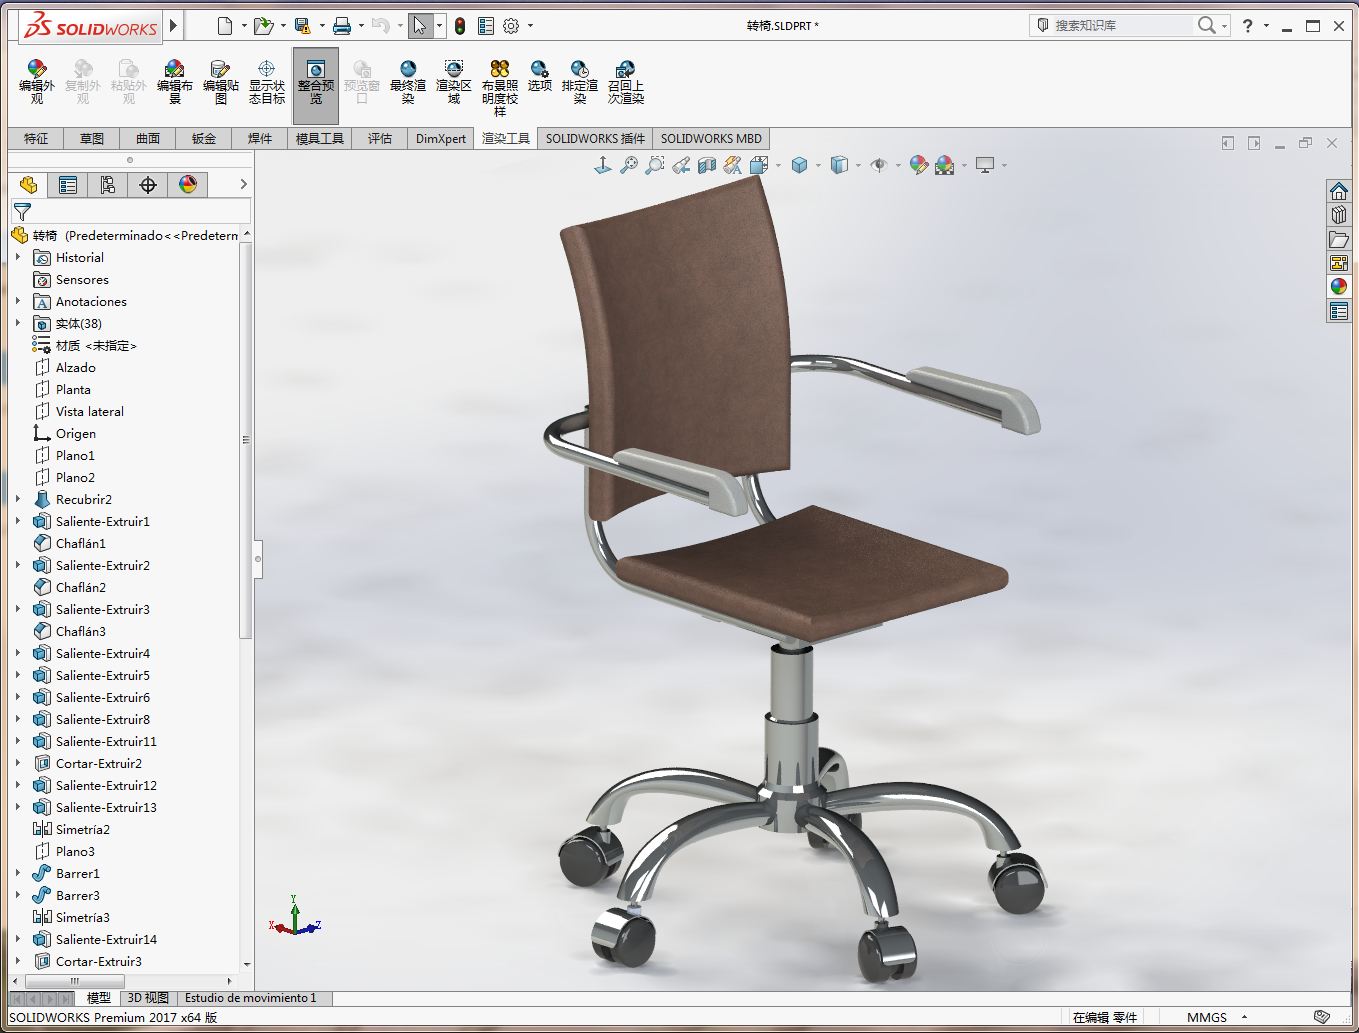
Task: Switch to the DimXpert tab
Action: (x=441, y=139)
